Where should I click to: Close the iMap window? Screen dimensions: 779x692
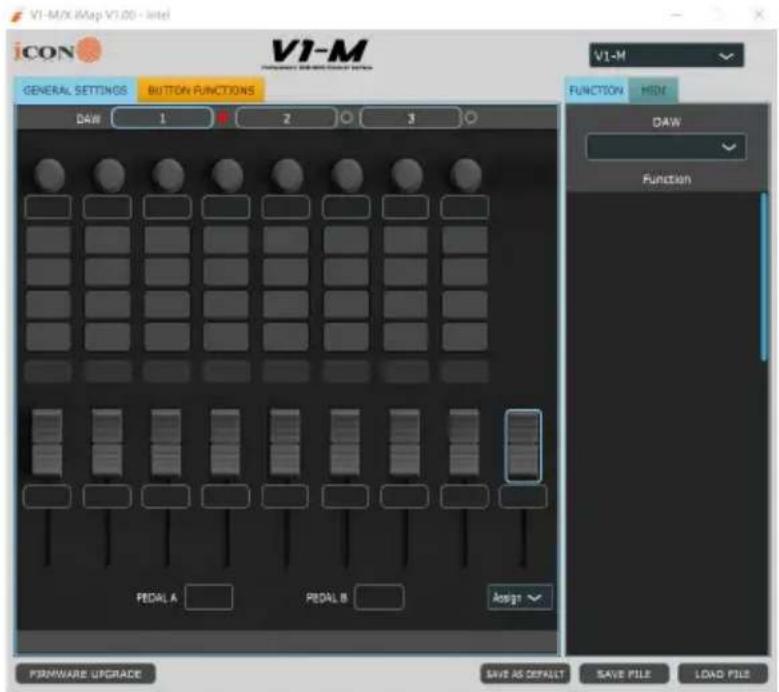coord(759,15)
